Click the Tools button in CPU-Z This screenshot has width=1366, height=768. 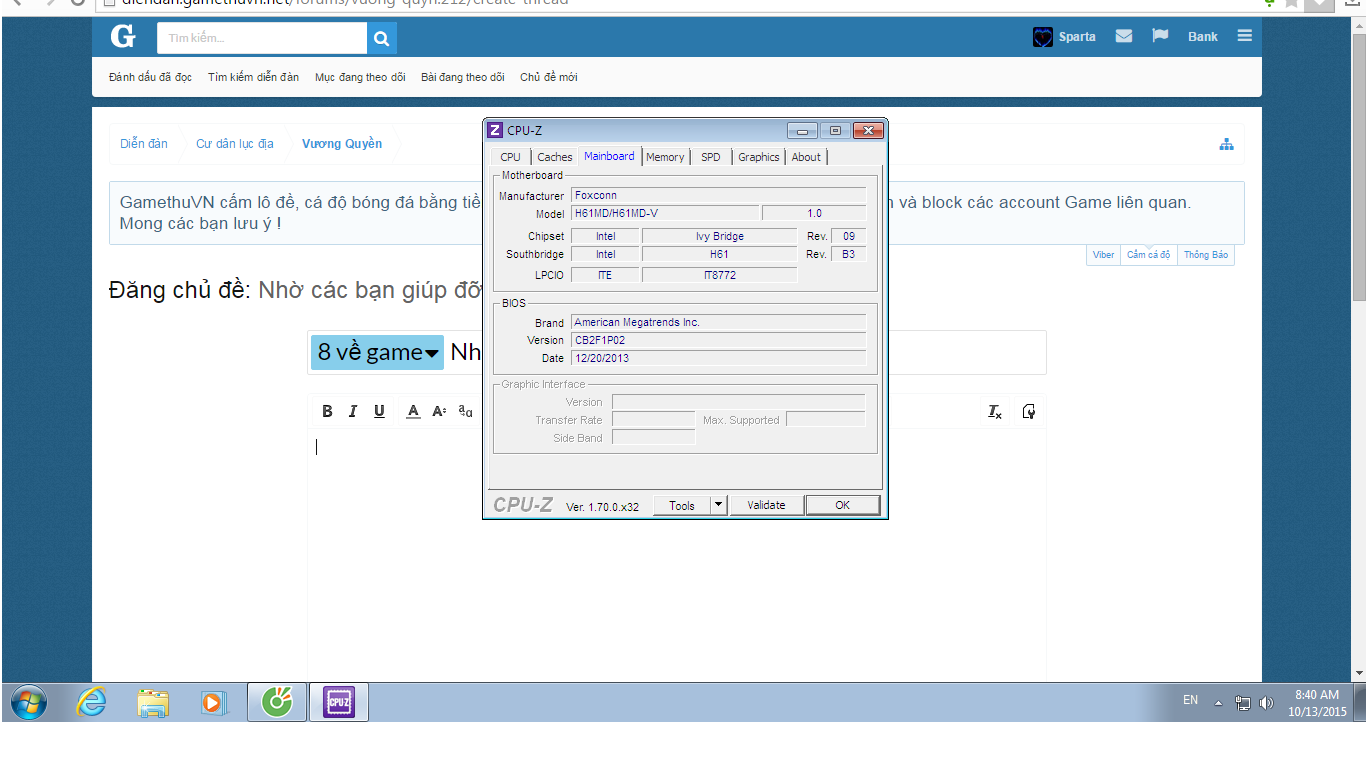coord(682,505)
